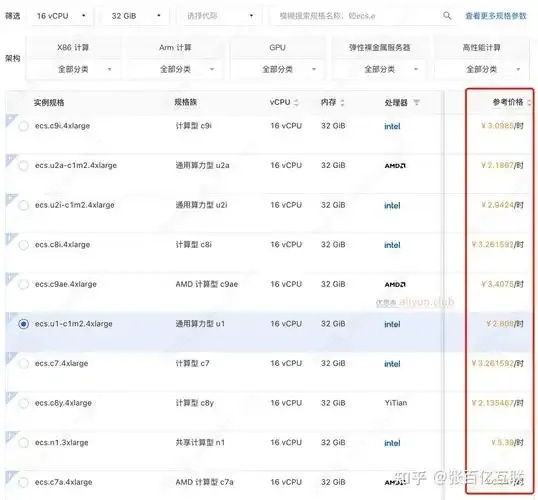This screenshot has width=538, height=500.
Task: Expand 全部分类 under Arm 计算
Action: click(x=175, y=69)
